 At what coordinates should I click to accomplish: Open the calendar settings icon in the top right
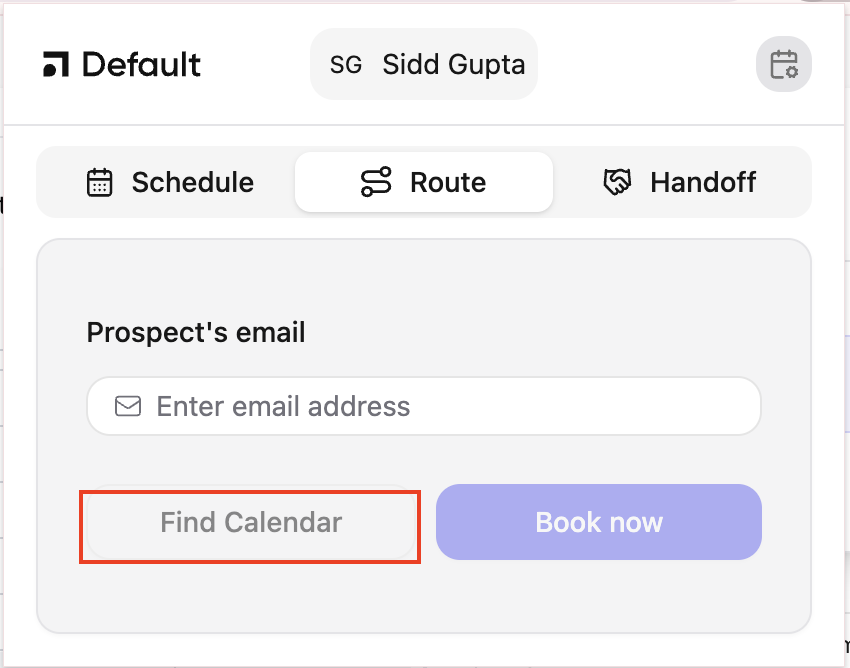(783, 65)
